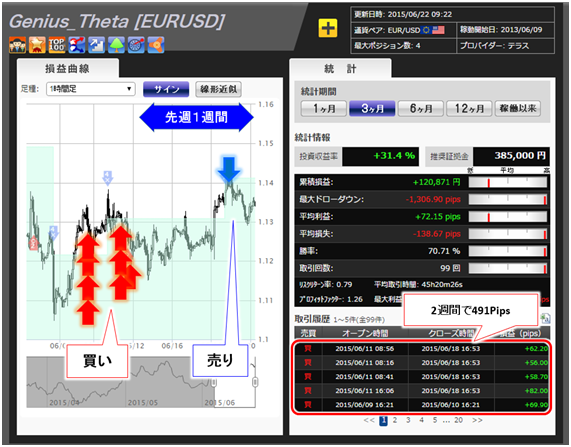Viewport: 571px width, 447px height.
Task: Click the >> next pages link
Action: [477, 420]
